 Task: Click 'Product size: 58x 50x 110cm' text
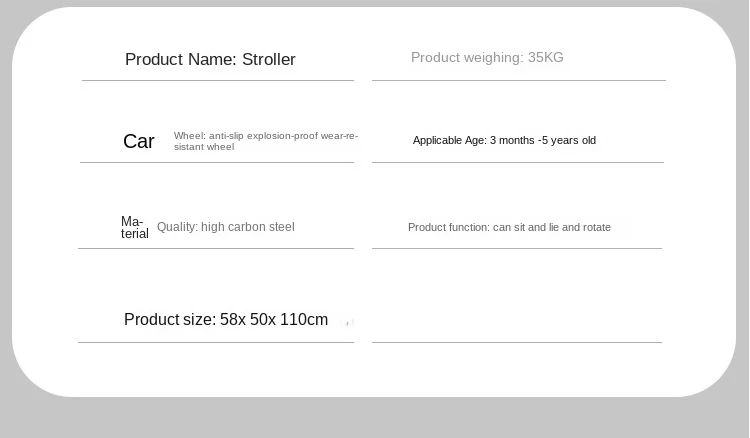coord(226,319)
